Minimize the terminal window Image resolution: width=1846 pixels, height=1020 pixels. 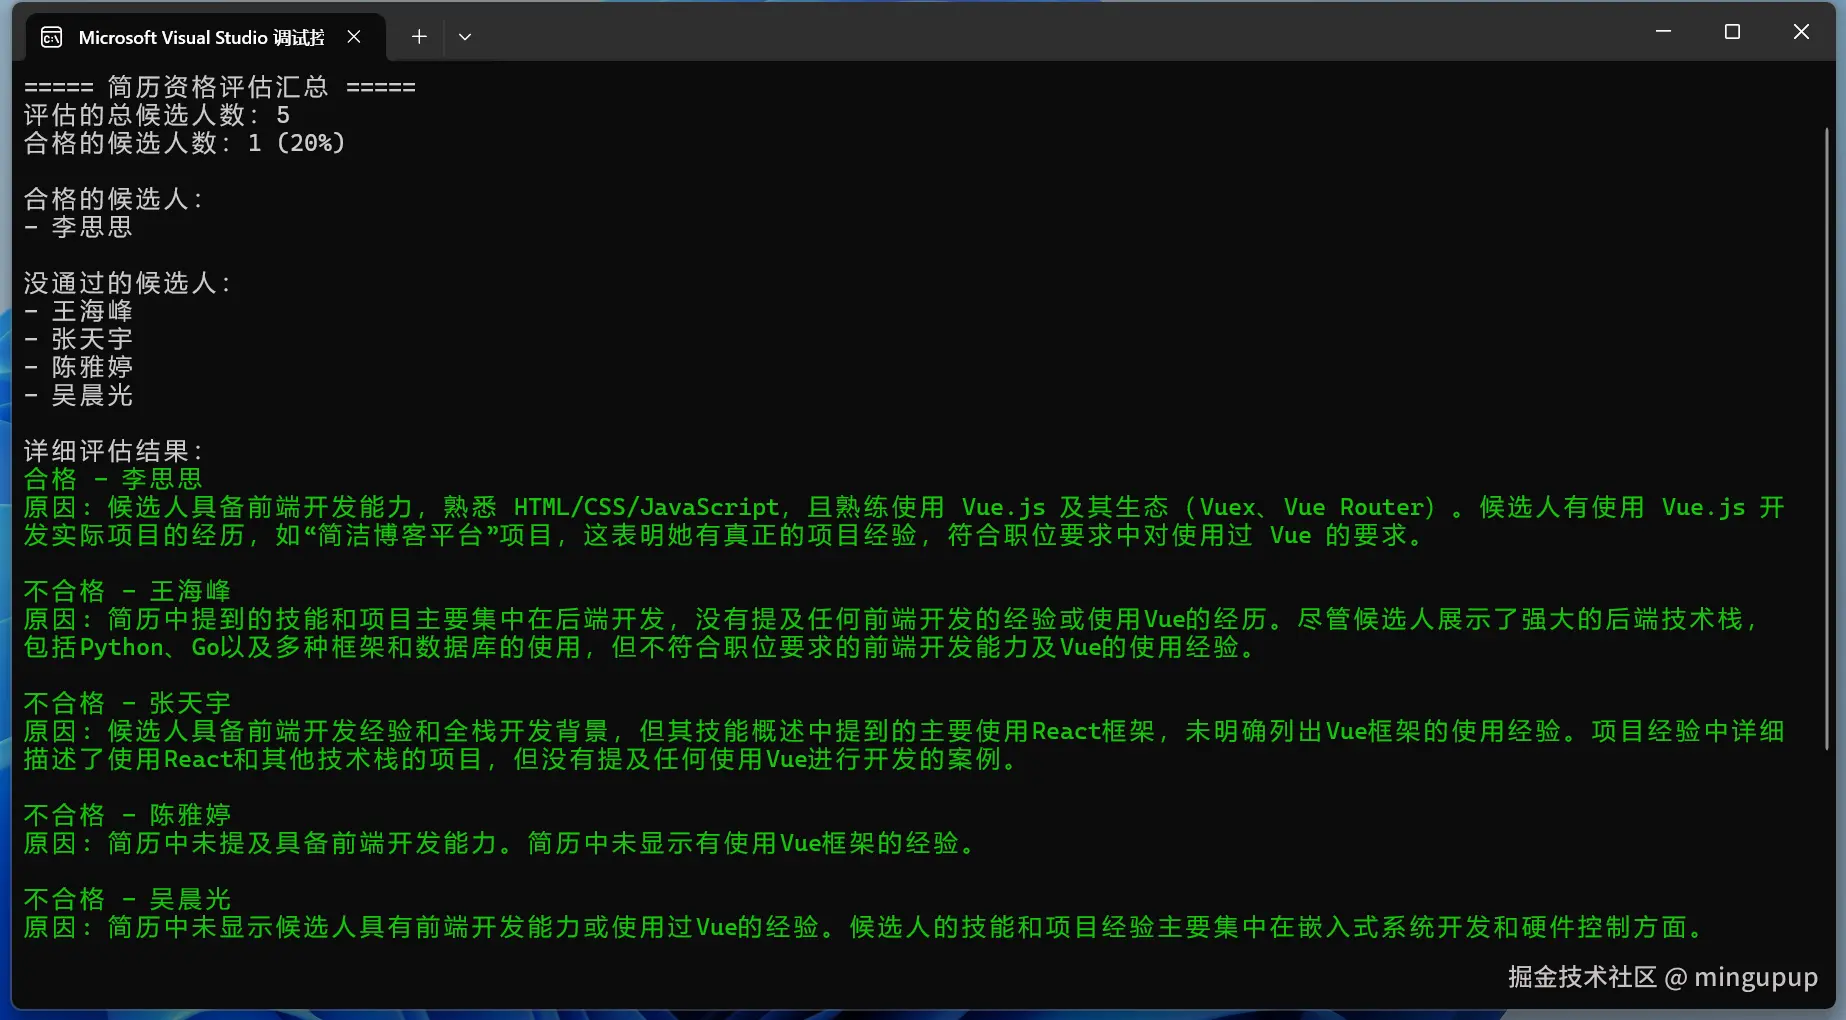(1662, 31)
